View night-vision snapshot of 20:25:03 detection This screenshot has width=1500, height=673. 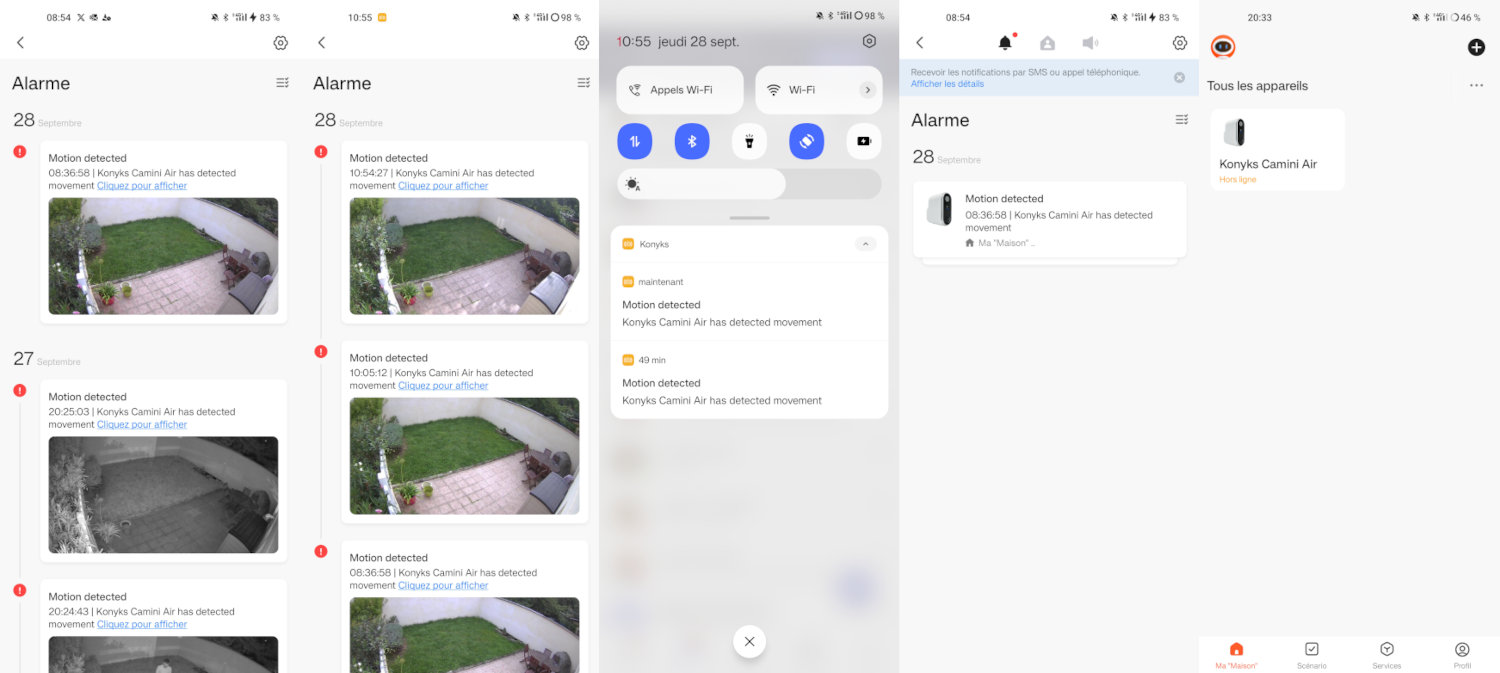[163, 495]
